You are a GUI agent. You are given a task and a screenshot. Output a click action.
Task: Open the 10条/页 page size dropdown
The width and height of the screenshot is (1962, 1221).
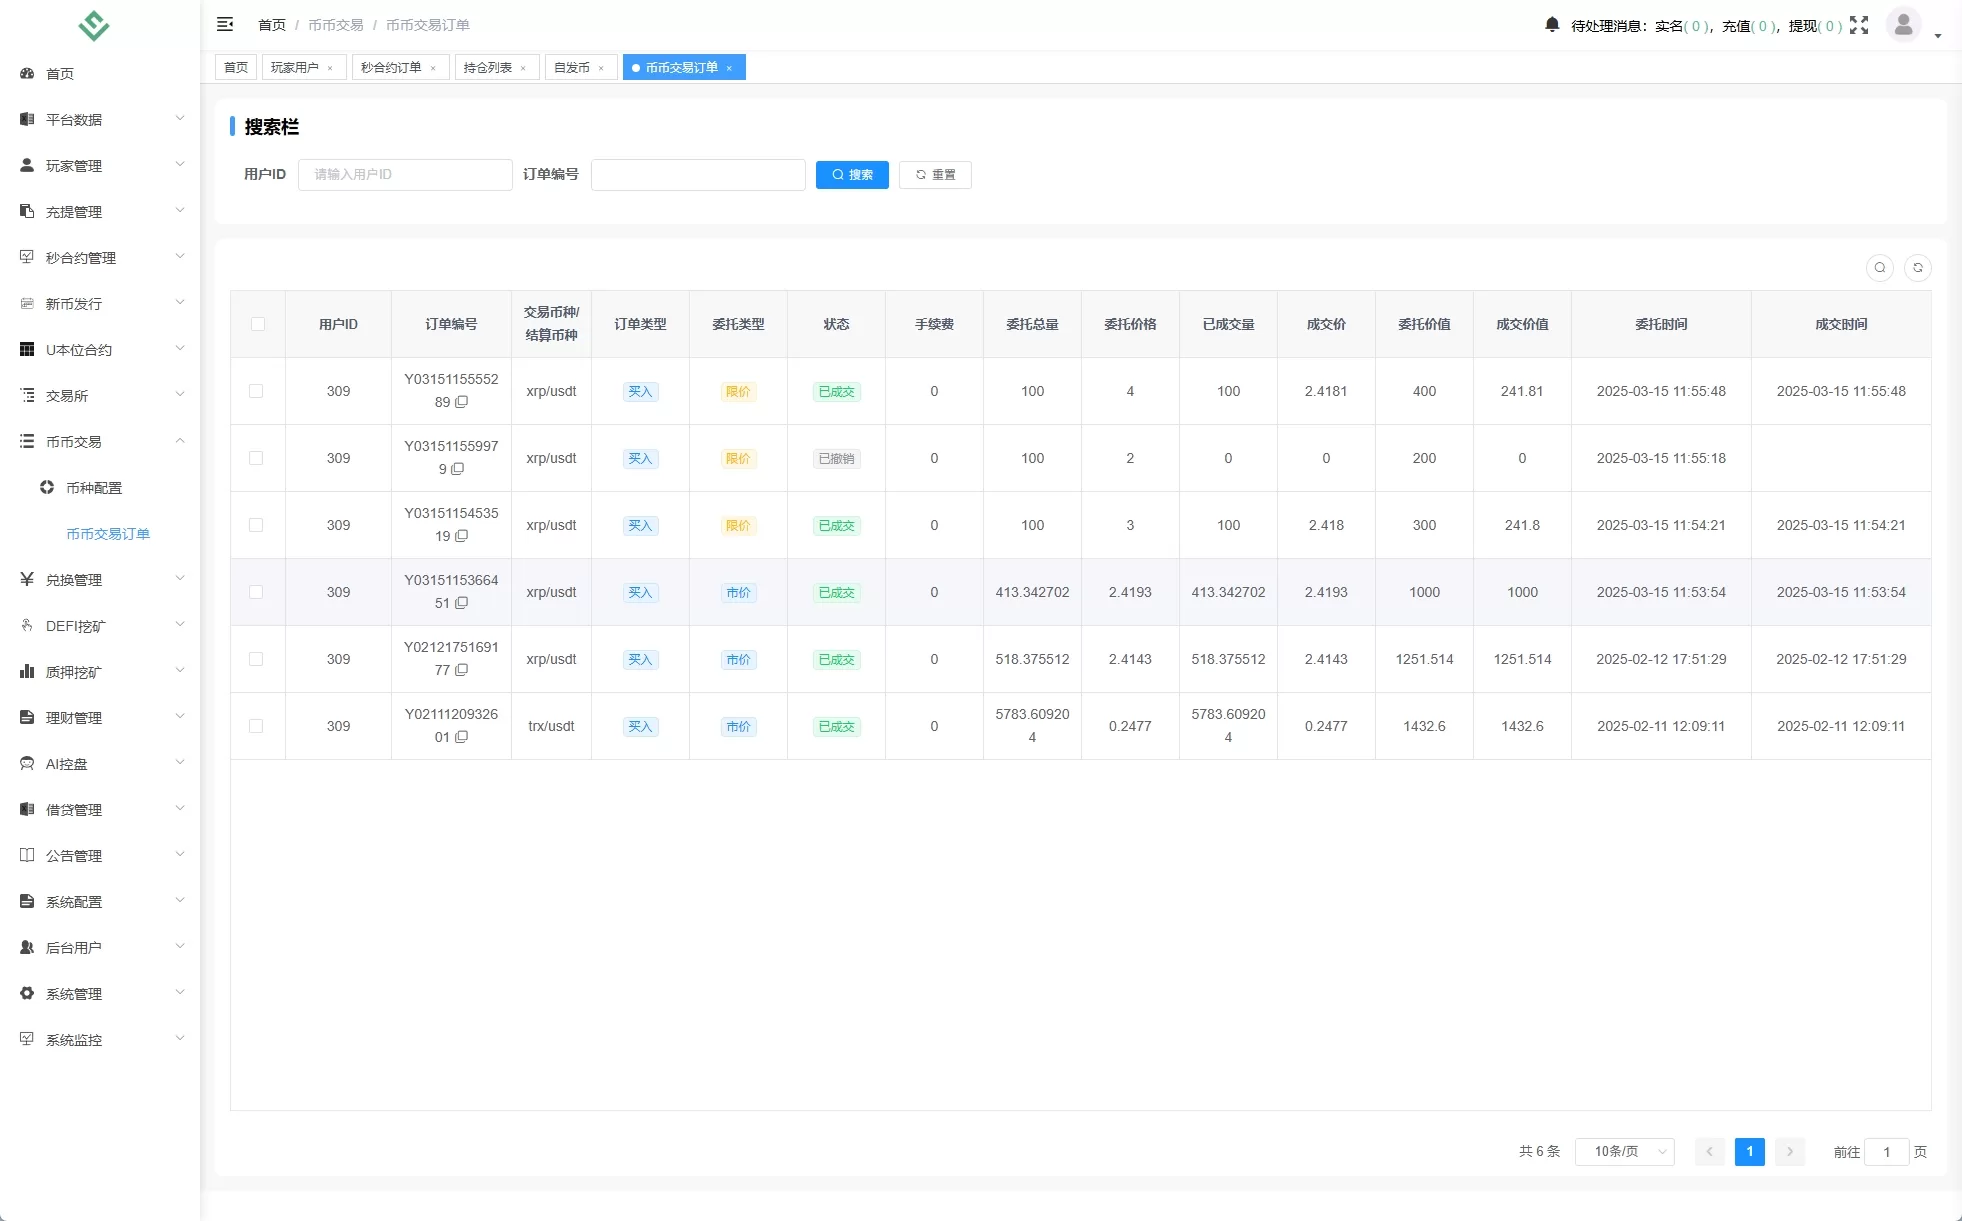1625,1152
